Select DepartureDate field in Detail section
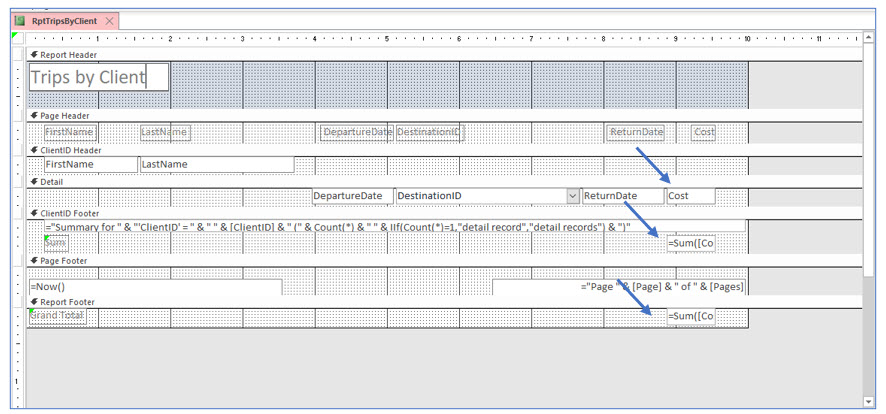Viewport: 886px width, 414px height. (353, 196)
